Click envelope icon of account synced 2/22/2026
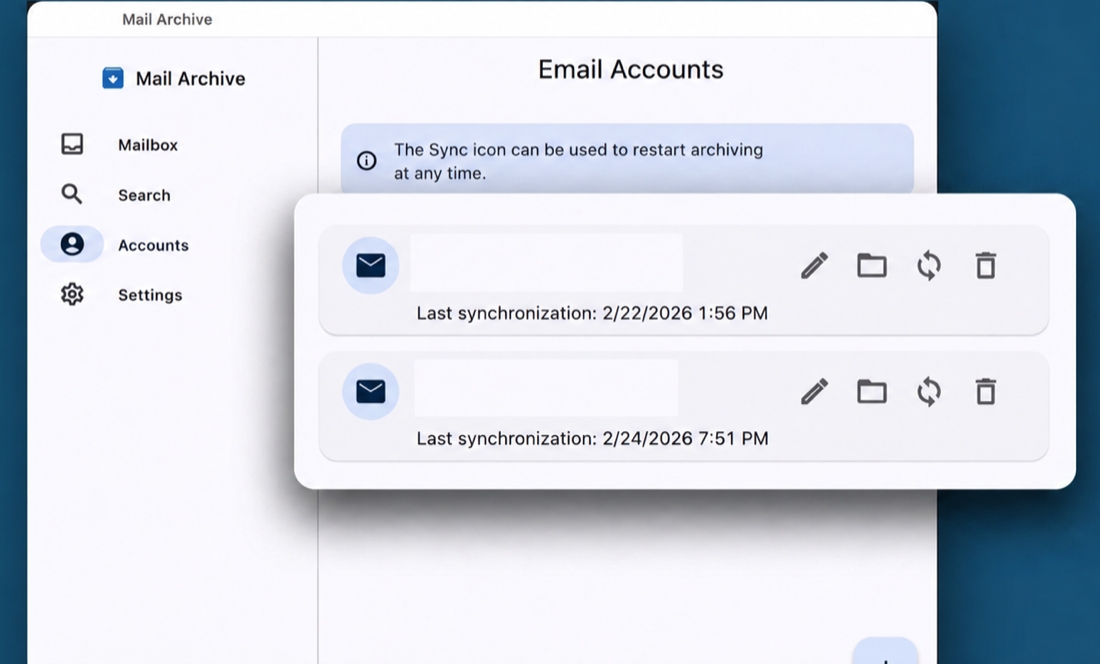1100x664 pixels. tap(370, 266)
